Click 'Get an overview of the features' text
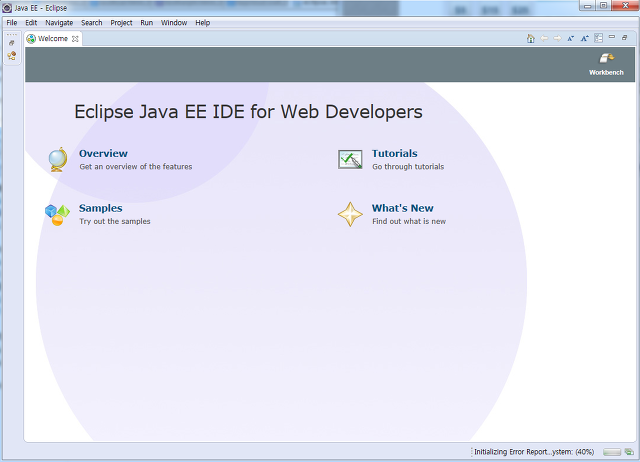The height and width of the screenshot is (462, 640). pos(136,167)
